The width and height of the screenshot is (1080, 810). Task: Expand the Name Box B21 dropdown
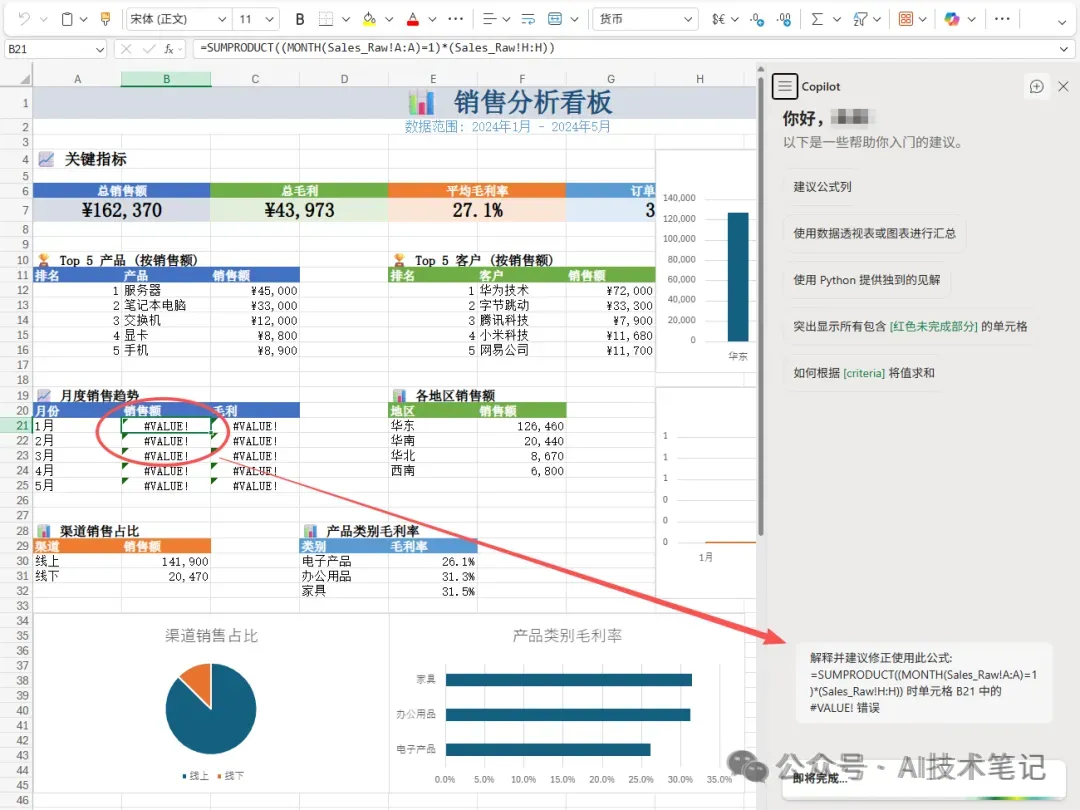100,49
